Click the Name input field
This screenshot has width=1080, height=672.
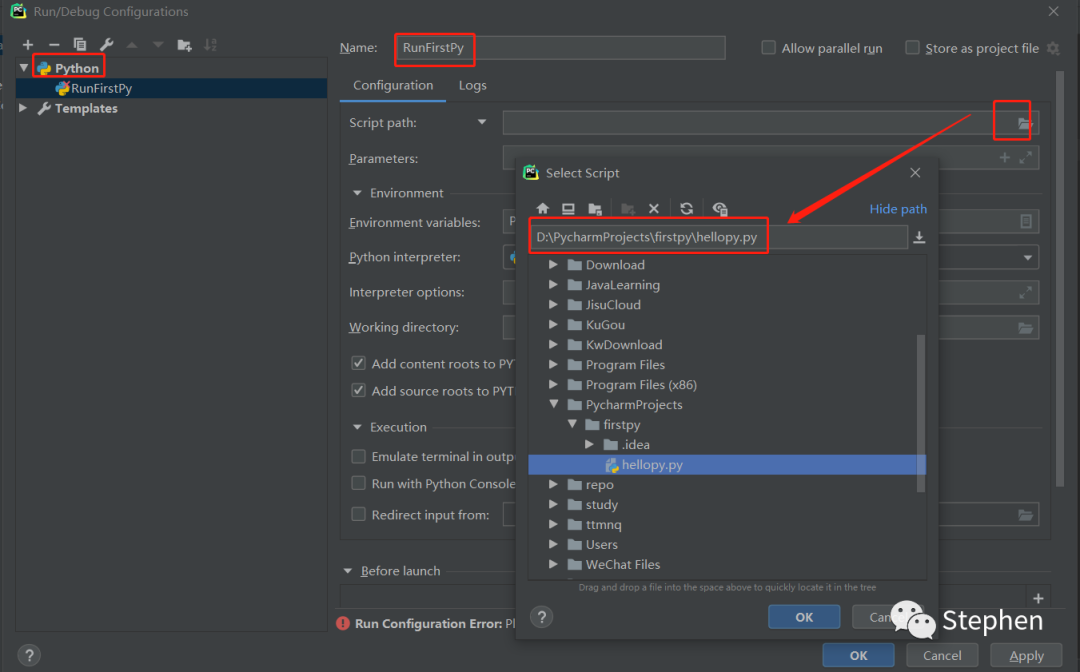point(560,48)
